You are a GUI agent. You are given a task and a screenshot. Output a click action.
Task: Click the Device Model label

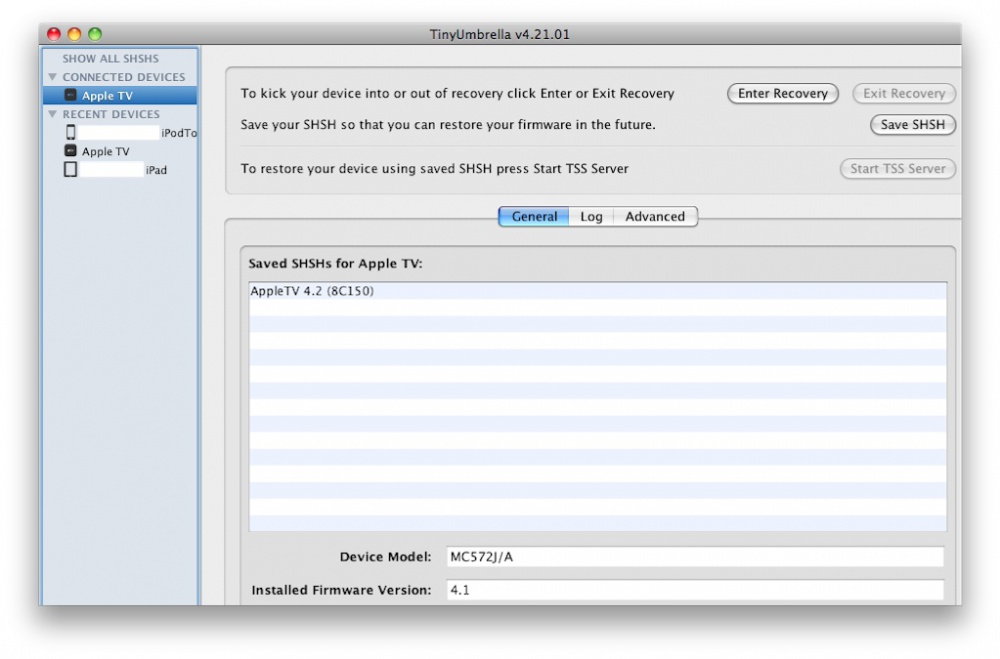[385, 556]
